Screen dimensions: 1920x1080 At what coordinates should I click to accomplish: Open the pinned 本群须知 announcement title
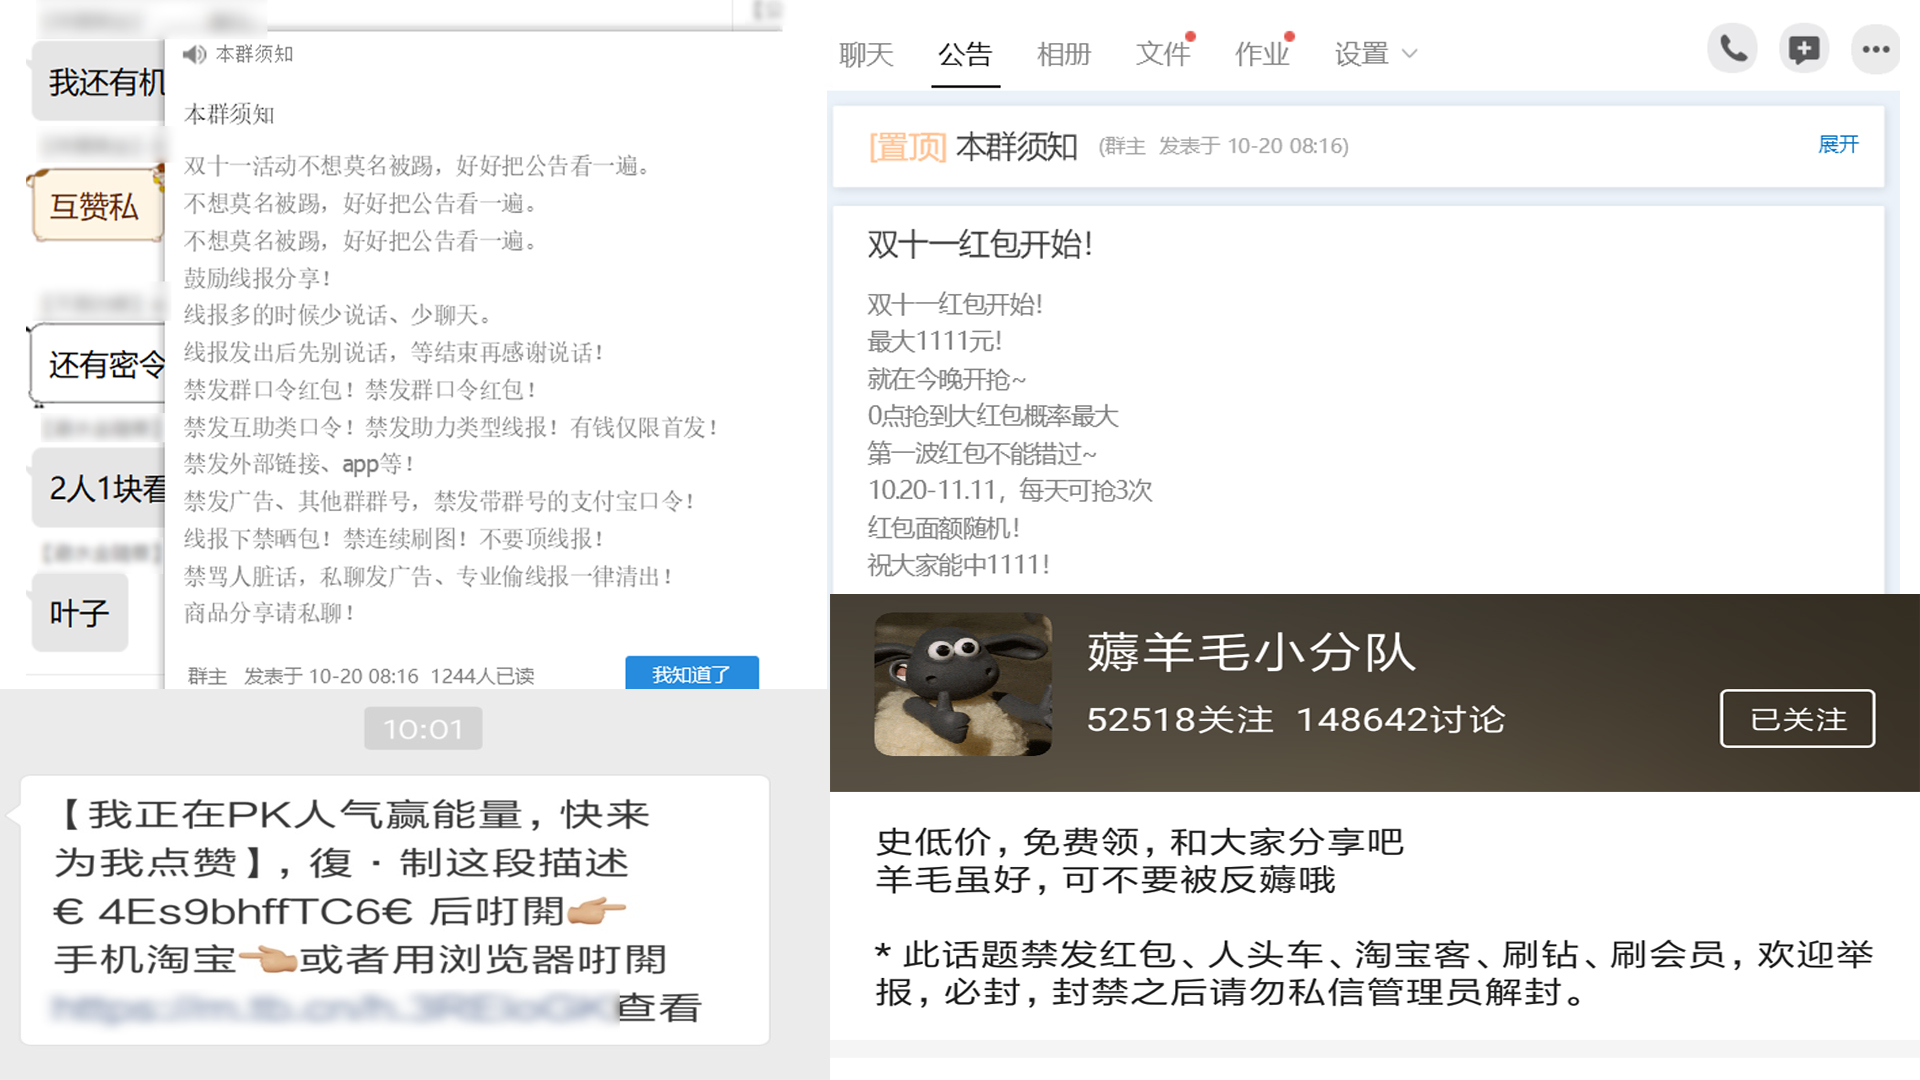click(1016, 147)
